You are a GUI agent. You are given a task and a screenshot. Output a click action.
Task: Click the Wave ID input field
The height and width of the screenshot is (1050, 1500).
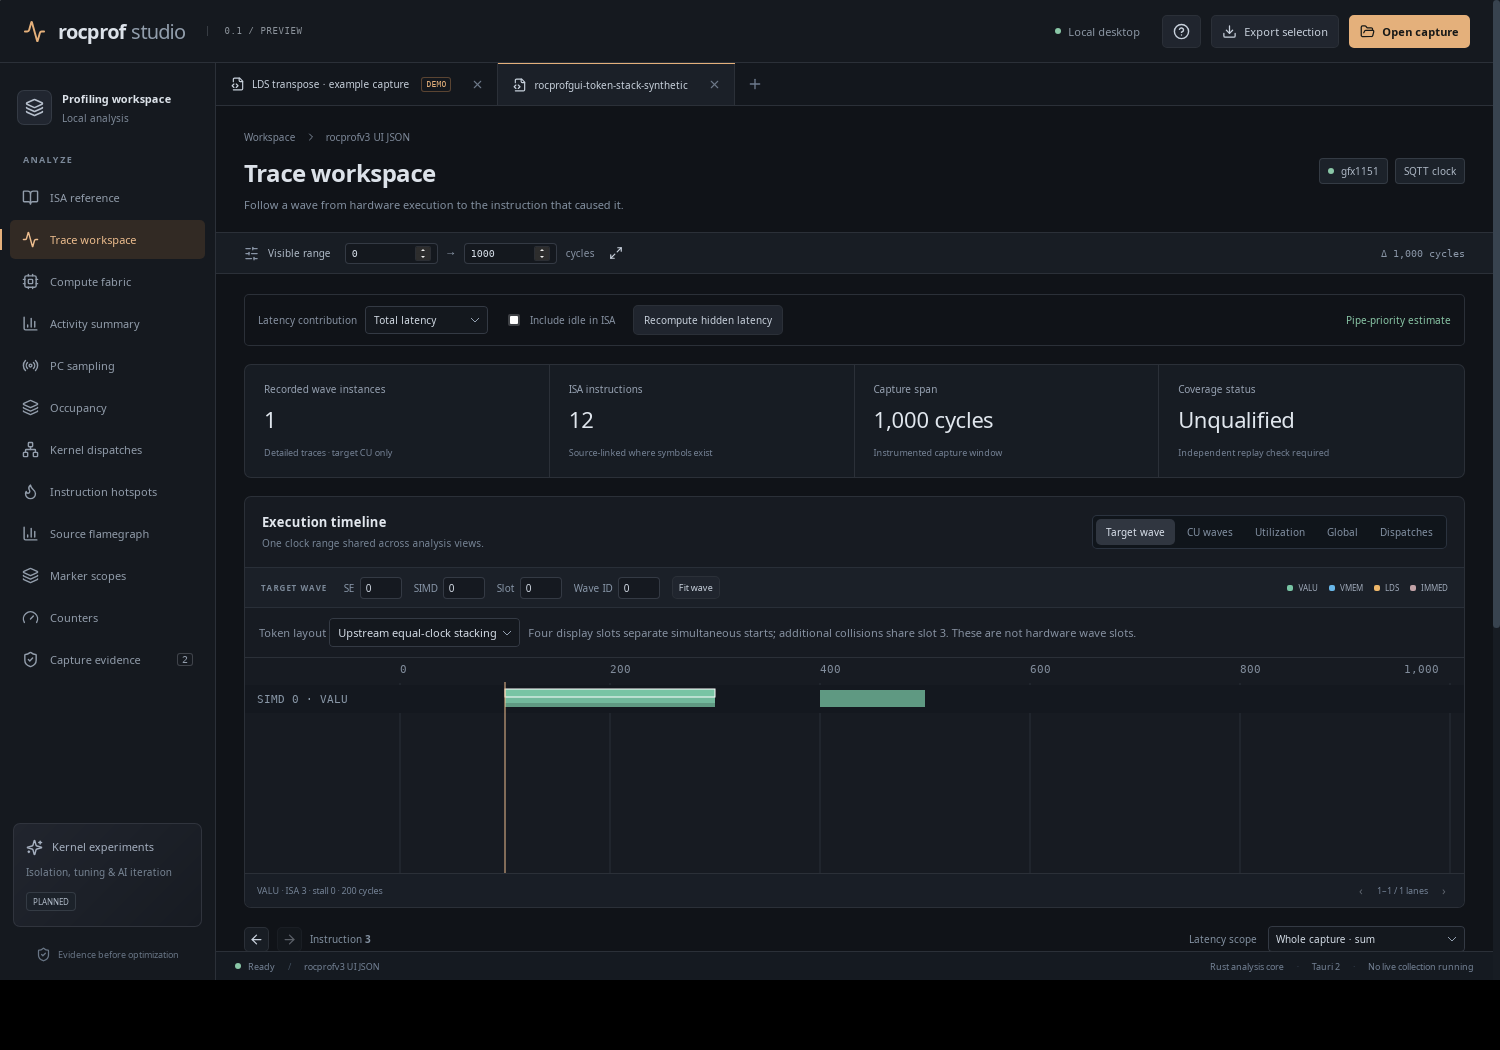[639, 588]
